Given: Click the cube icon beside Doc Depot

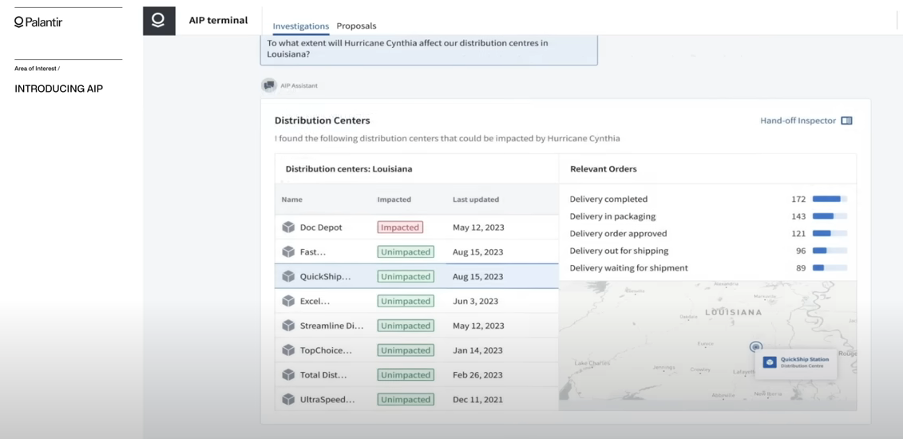Looking at the screenshot, I should click(288, 227).
